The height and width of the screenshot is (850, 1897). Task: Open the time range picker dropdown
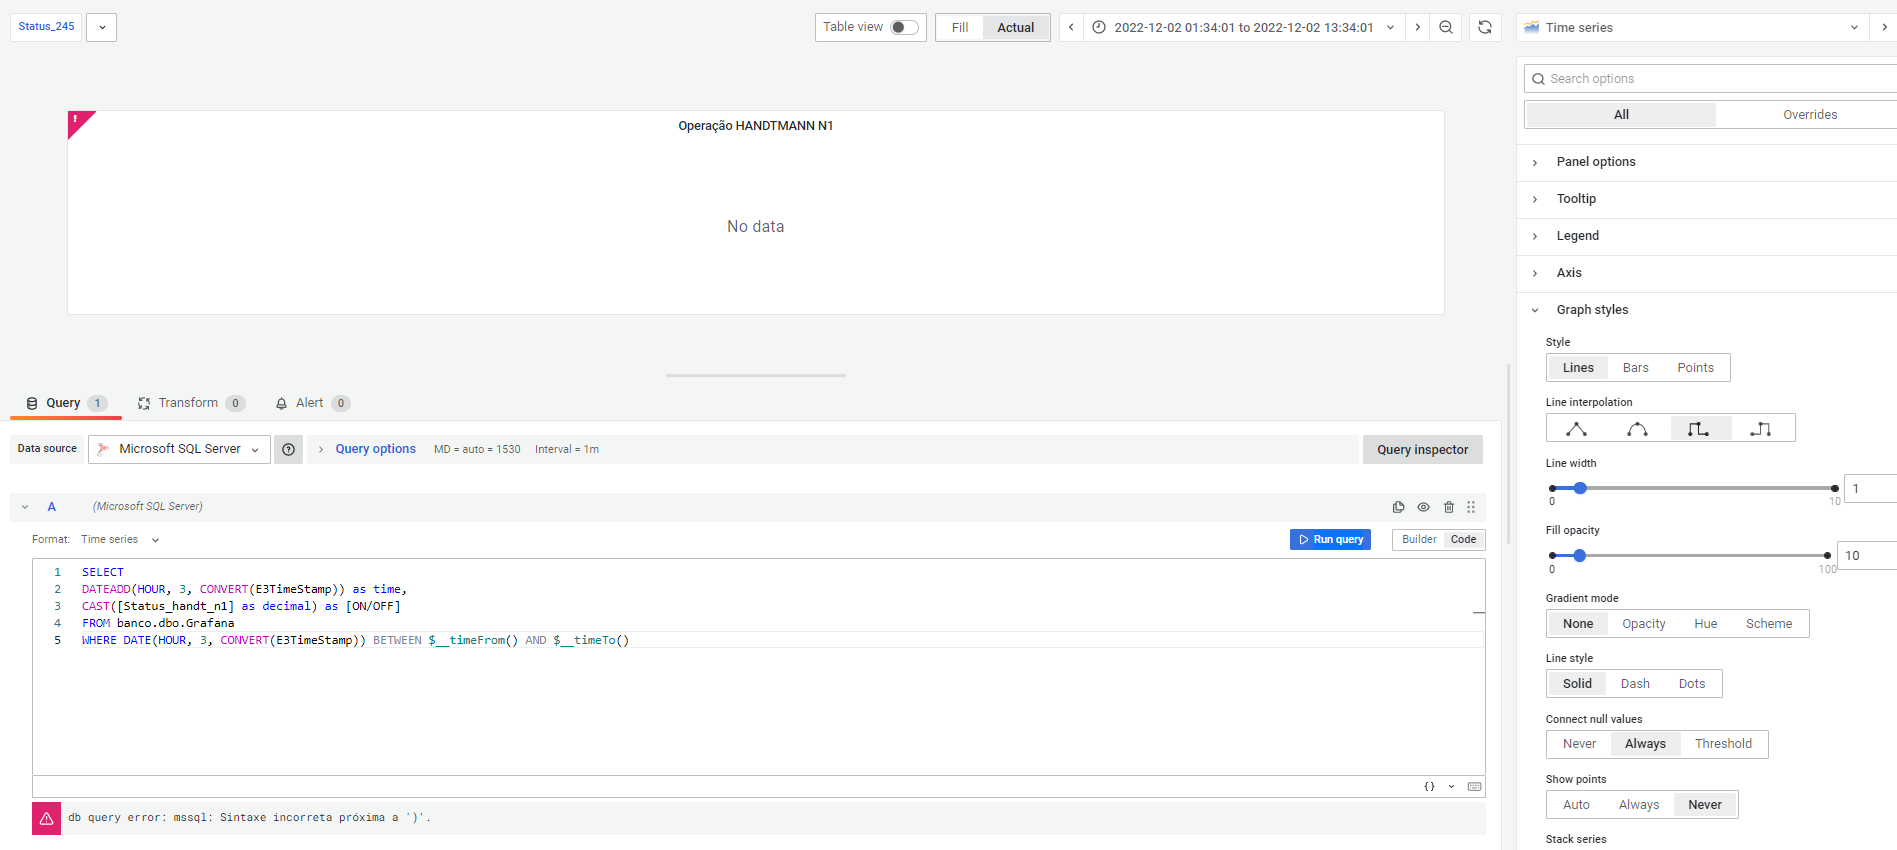(x=1244, y=28)
